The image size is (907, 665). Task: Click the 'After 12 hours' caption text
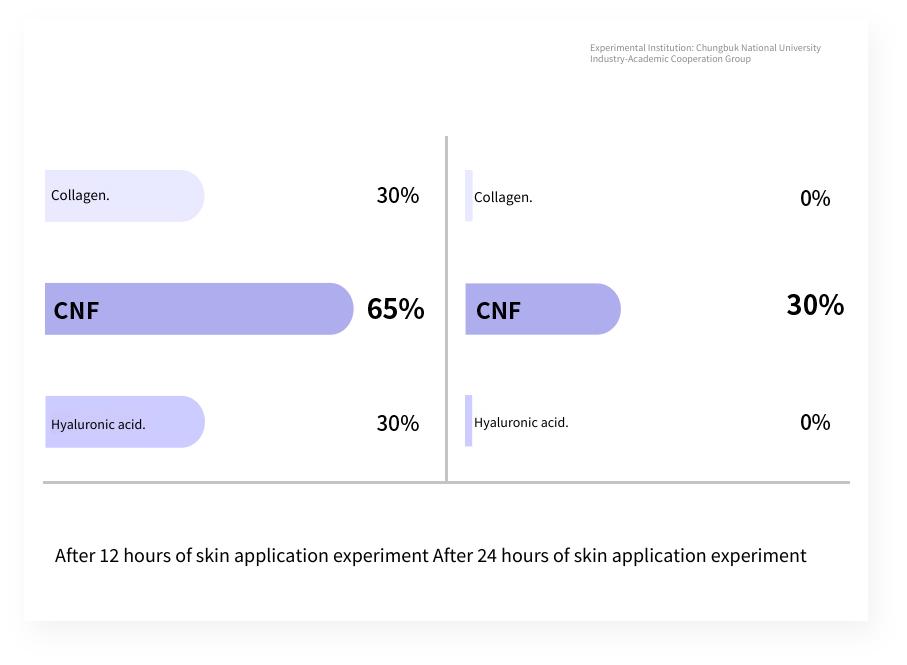241,555
